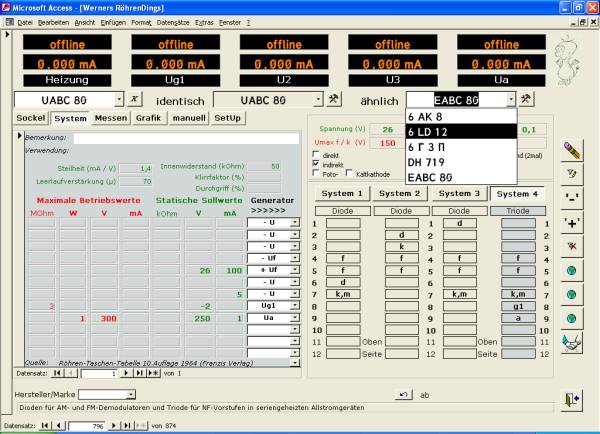The height and width of the screenshot is (434, 600).
Task: Open the identisch UABC 80 dropdown arrow
Action: [318, 100]
